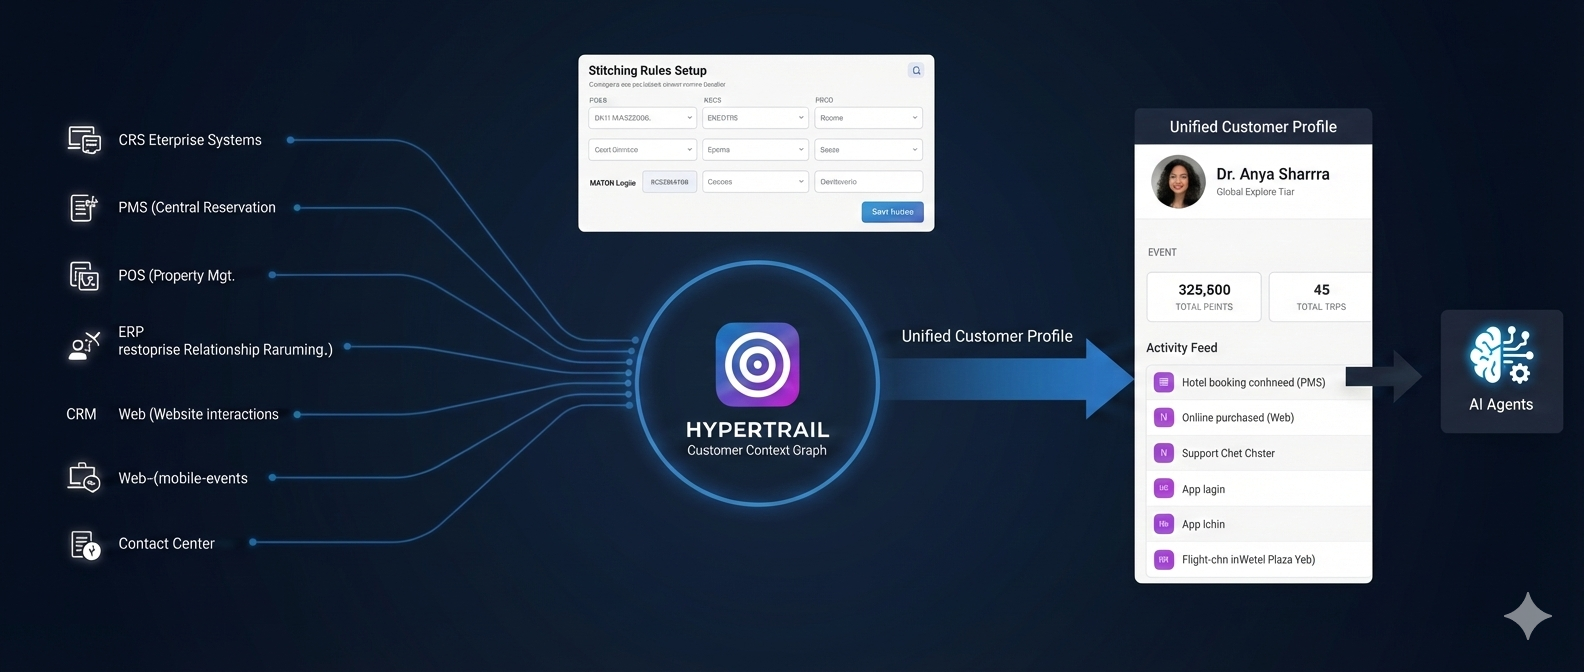Select the App lchin entry
The width and height of the screenshot is (1584, 672).
pos(1258,524)
